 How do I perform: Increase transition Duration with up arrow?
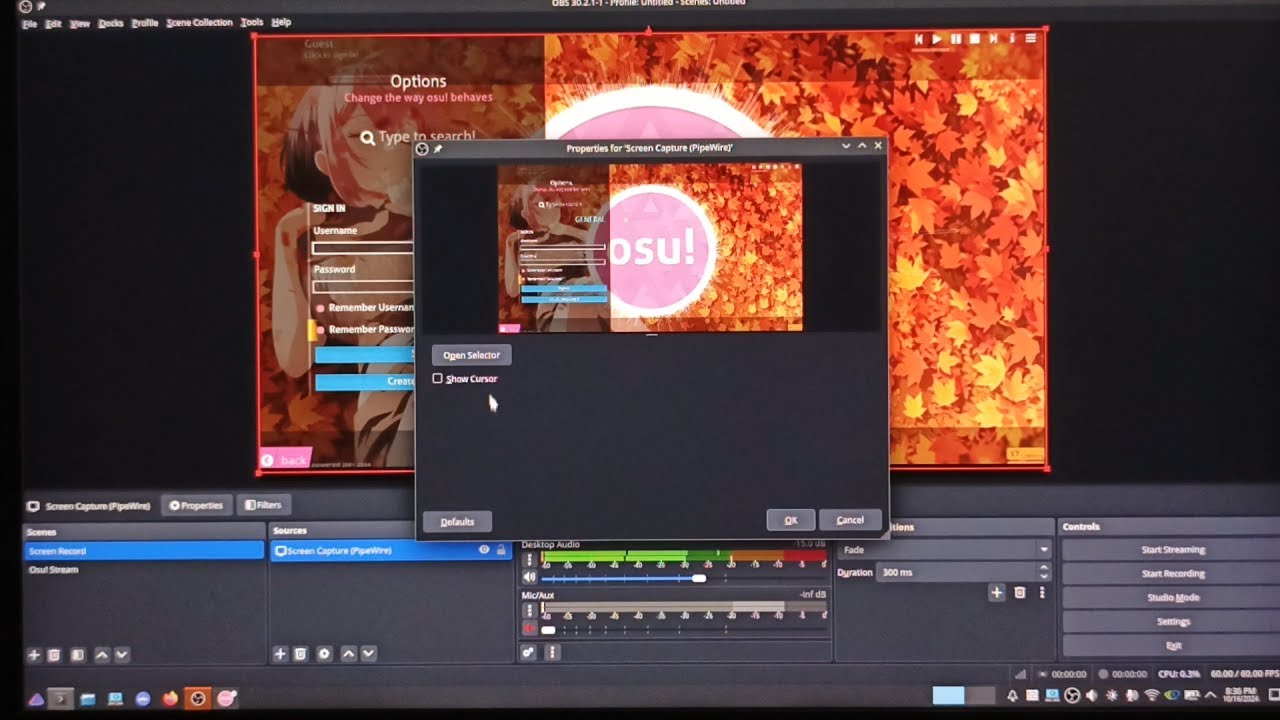click(x=1044, y=568)
